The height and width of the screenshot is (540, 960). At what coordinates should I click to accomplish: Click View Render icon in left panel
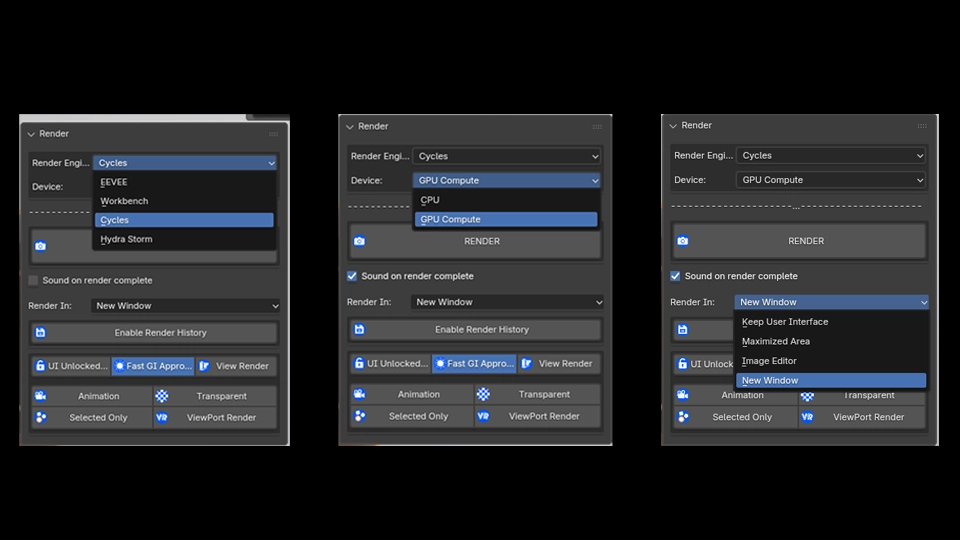coord(204,366)
